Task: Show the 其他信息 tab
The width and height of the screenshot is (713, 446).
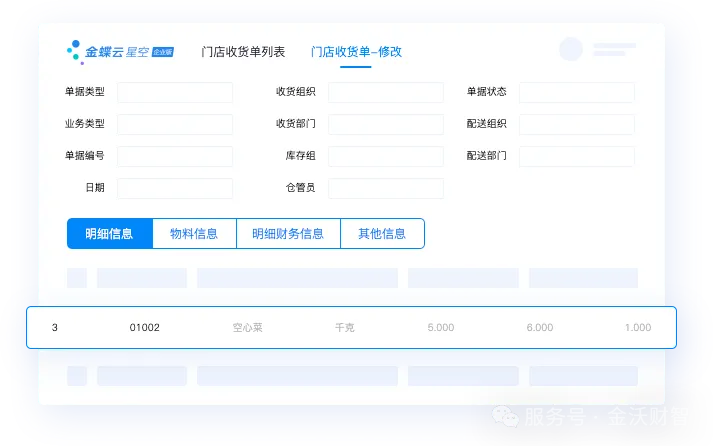Action: (382, 234)
